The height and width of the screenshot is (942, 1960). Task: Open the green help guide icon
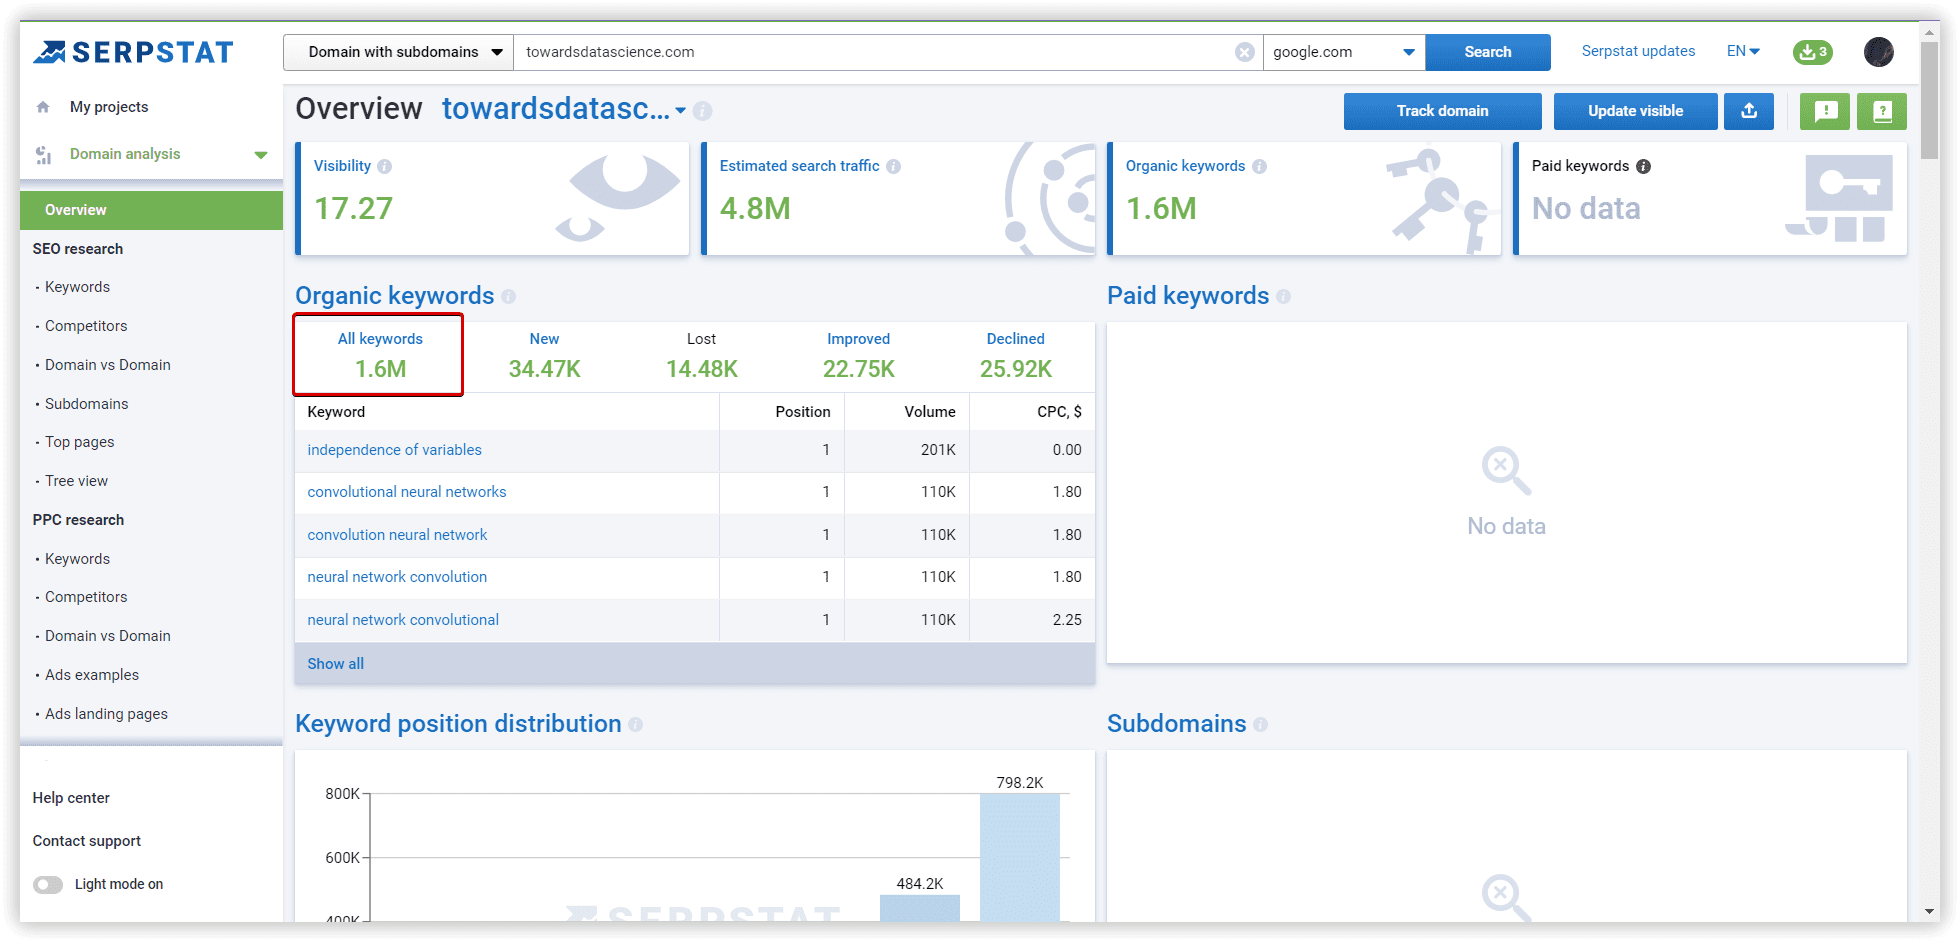(x=1881, y=111)
